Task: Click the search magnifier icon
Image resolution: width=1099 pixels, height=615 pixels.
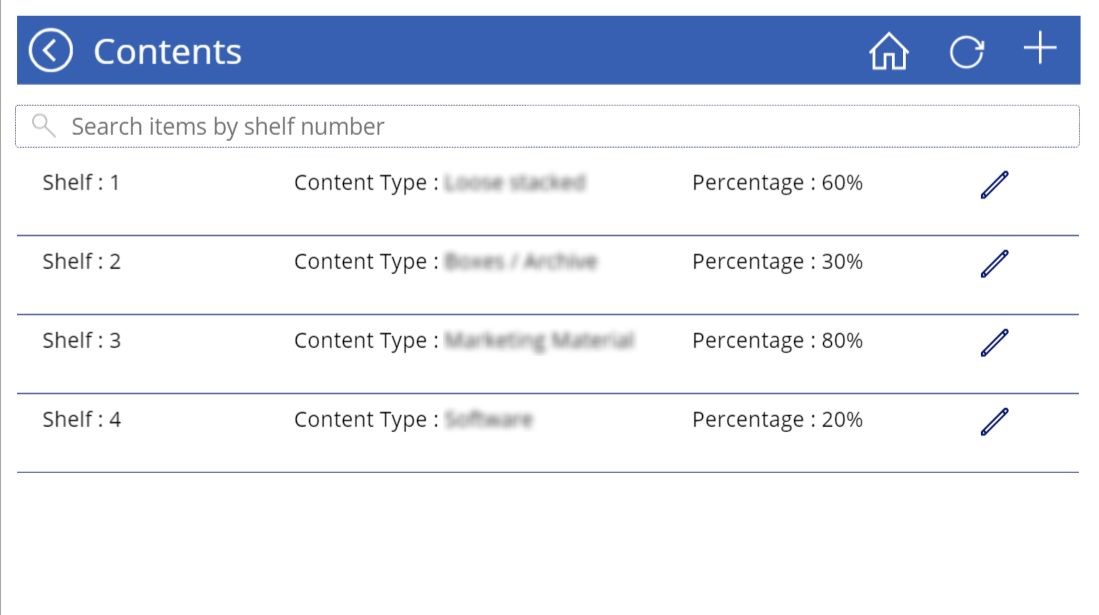Action: pyautogui.click(x=43, y=126)
